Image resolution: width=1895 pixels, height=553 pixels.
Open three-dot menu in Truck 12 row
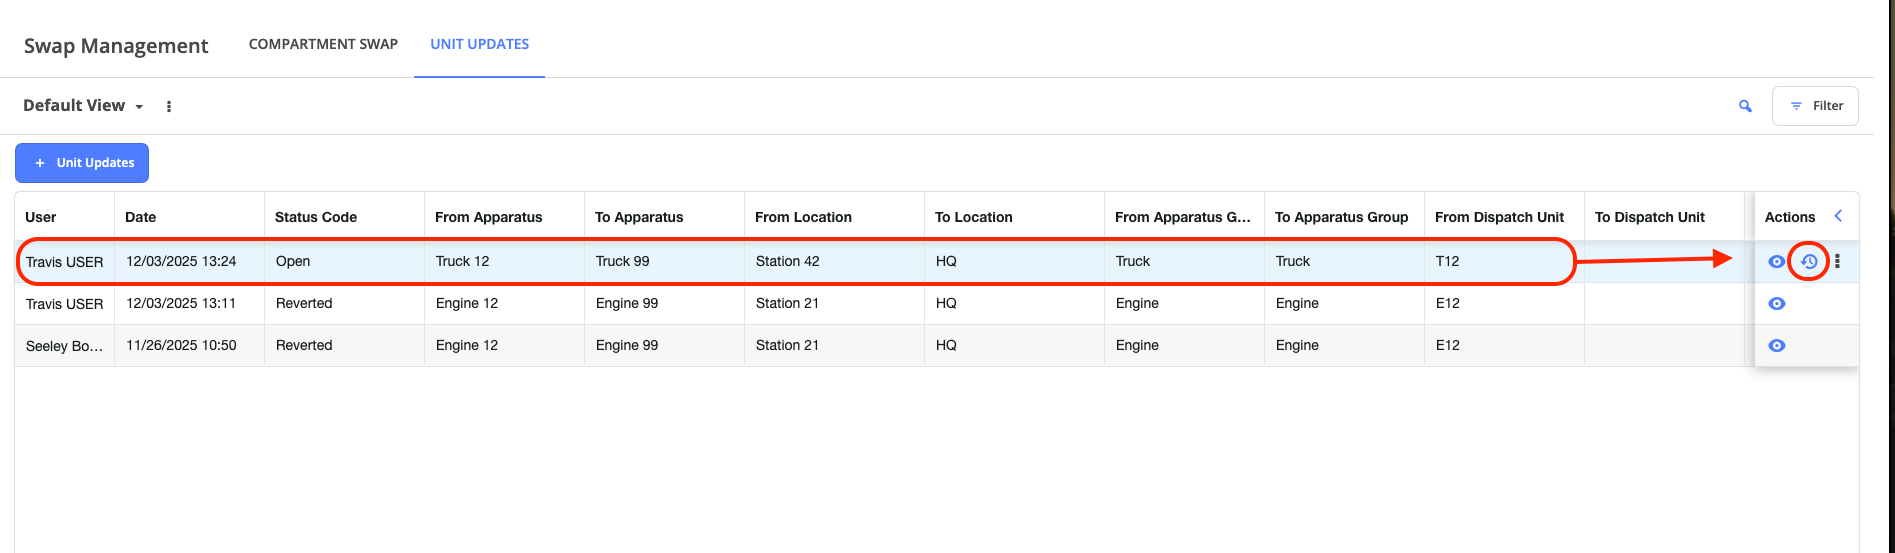(x=1837, y=262)
